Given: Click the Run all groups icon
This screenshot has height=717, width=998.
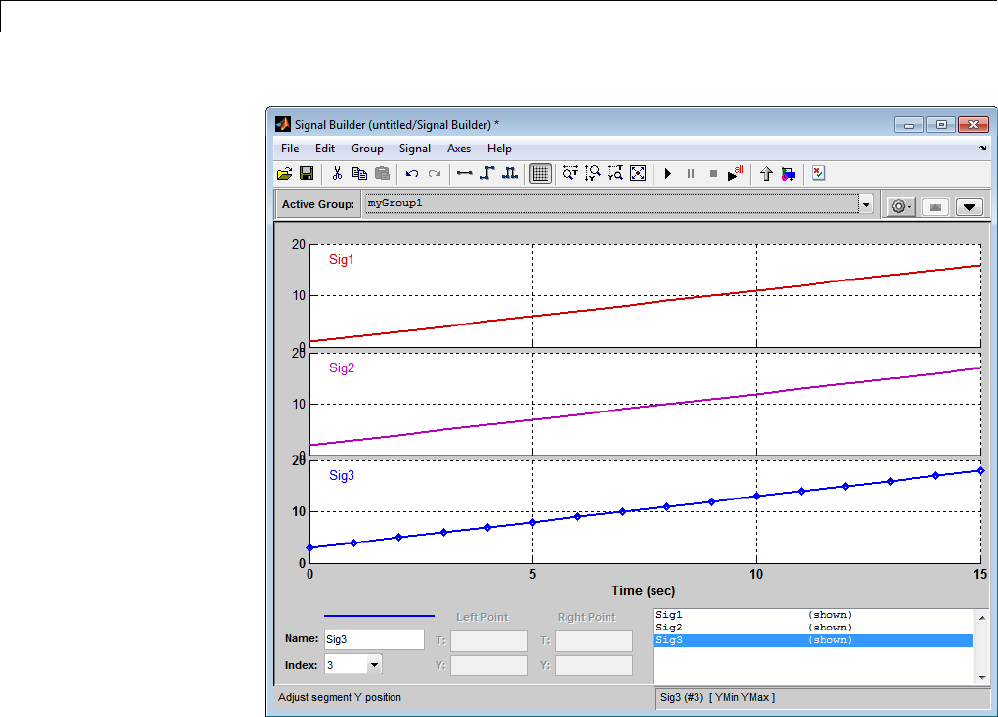Looking at the screenshot, I should pos(736,173).
